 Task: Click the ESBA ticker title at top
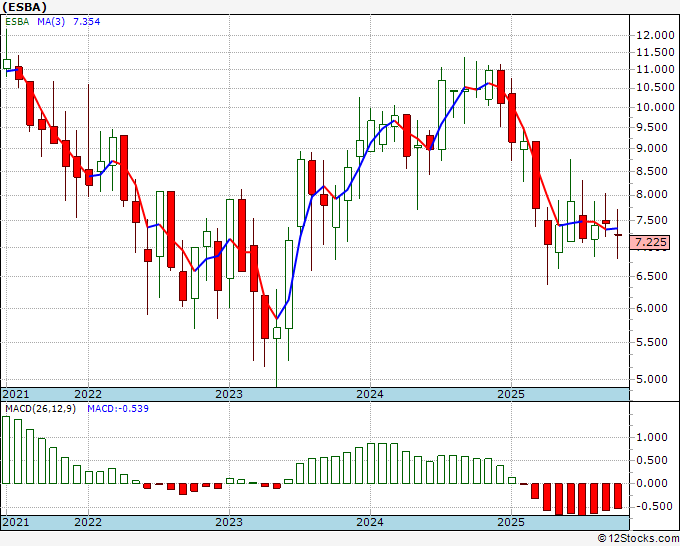click(25, 7)
